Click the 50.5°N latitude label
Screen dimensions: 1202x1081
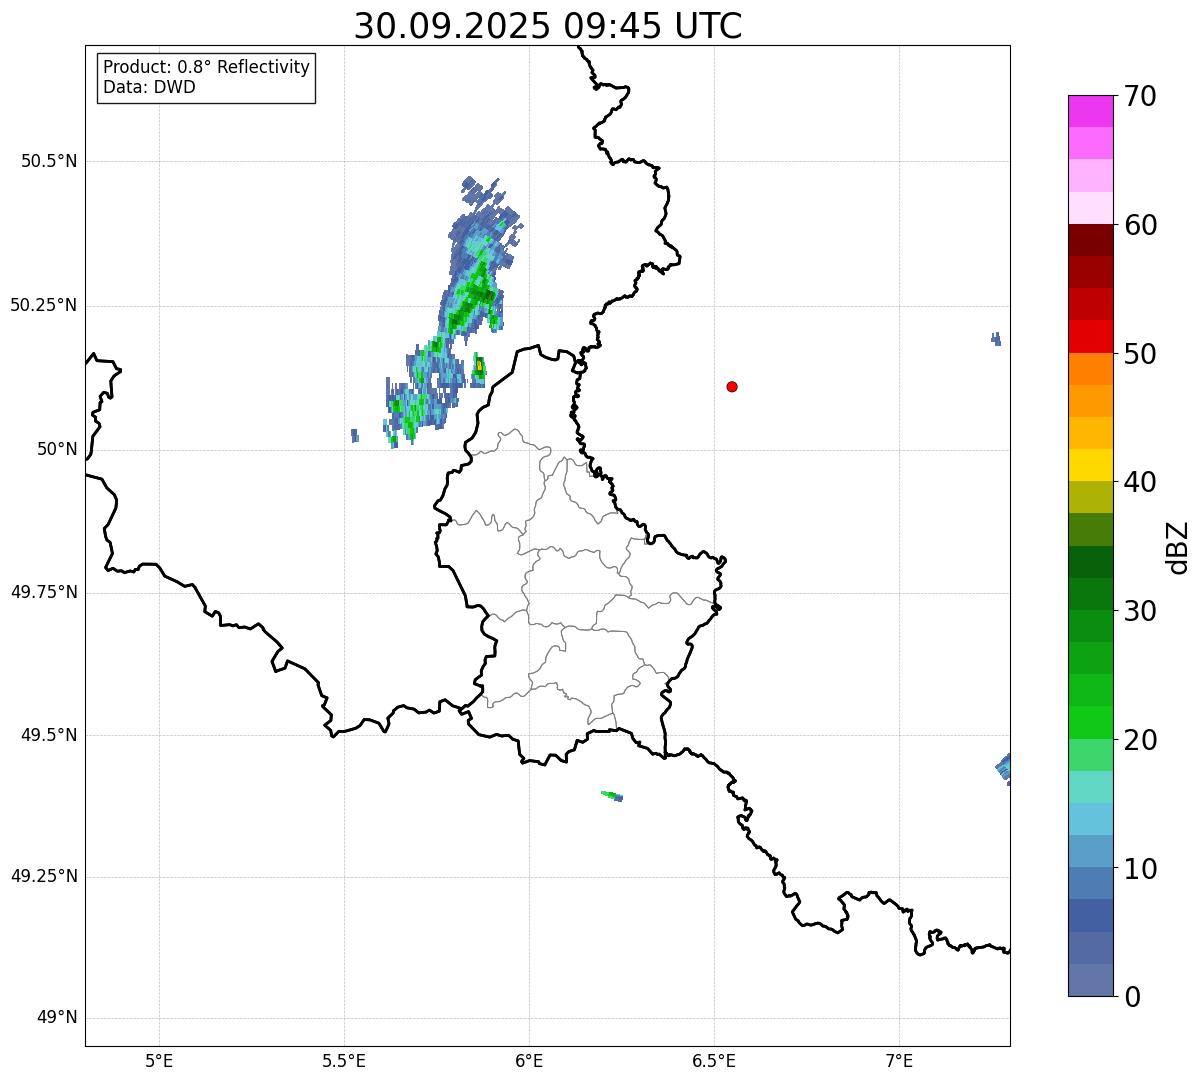click(x=49, y=161)
